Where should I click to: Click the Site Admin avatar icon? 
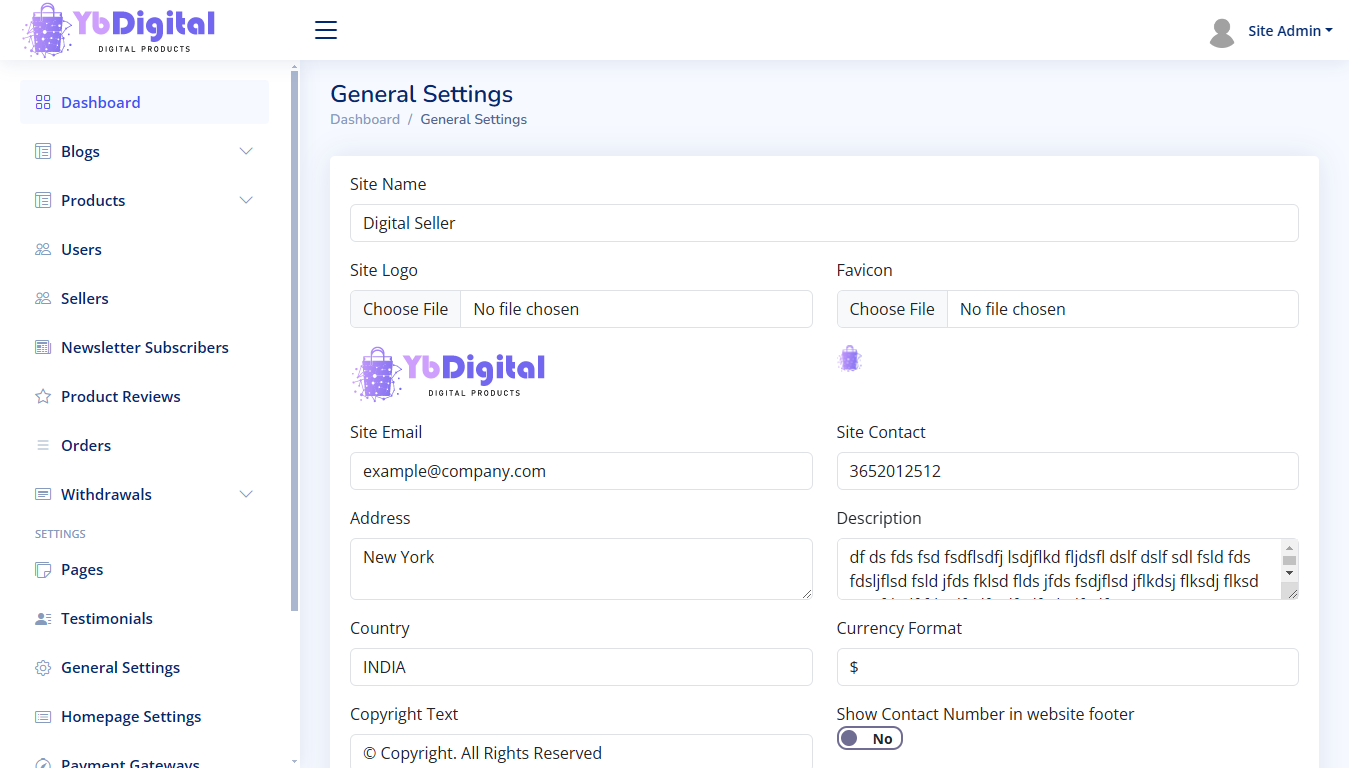coord(1221,32)
